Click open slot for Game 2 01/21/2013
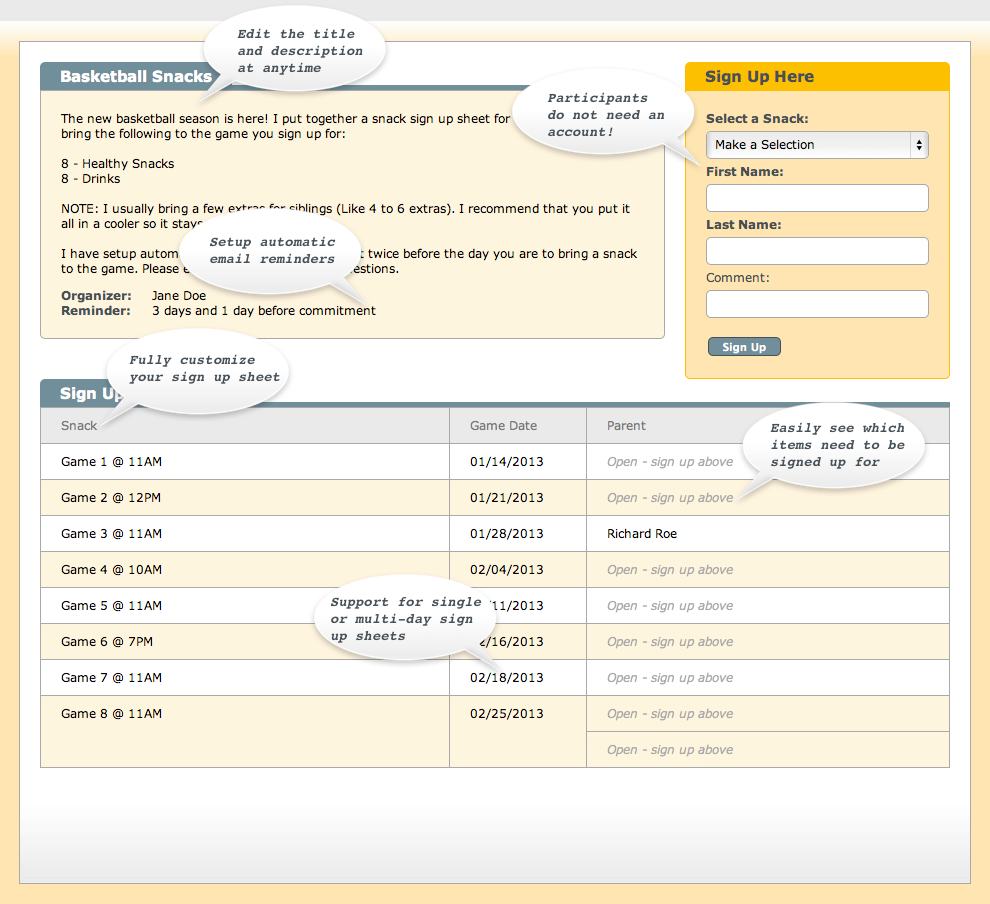 [670, 497]
